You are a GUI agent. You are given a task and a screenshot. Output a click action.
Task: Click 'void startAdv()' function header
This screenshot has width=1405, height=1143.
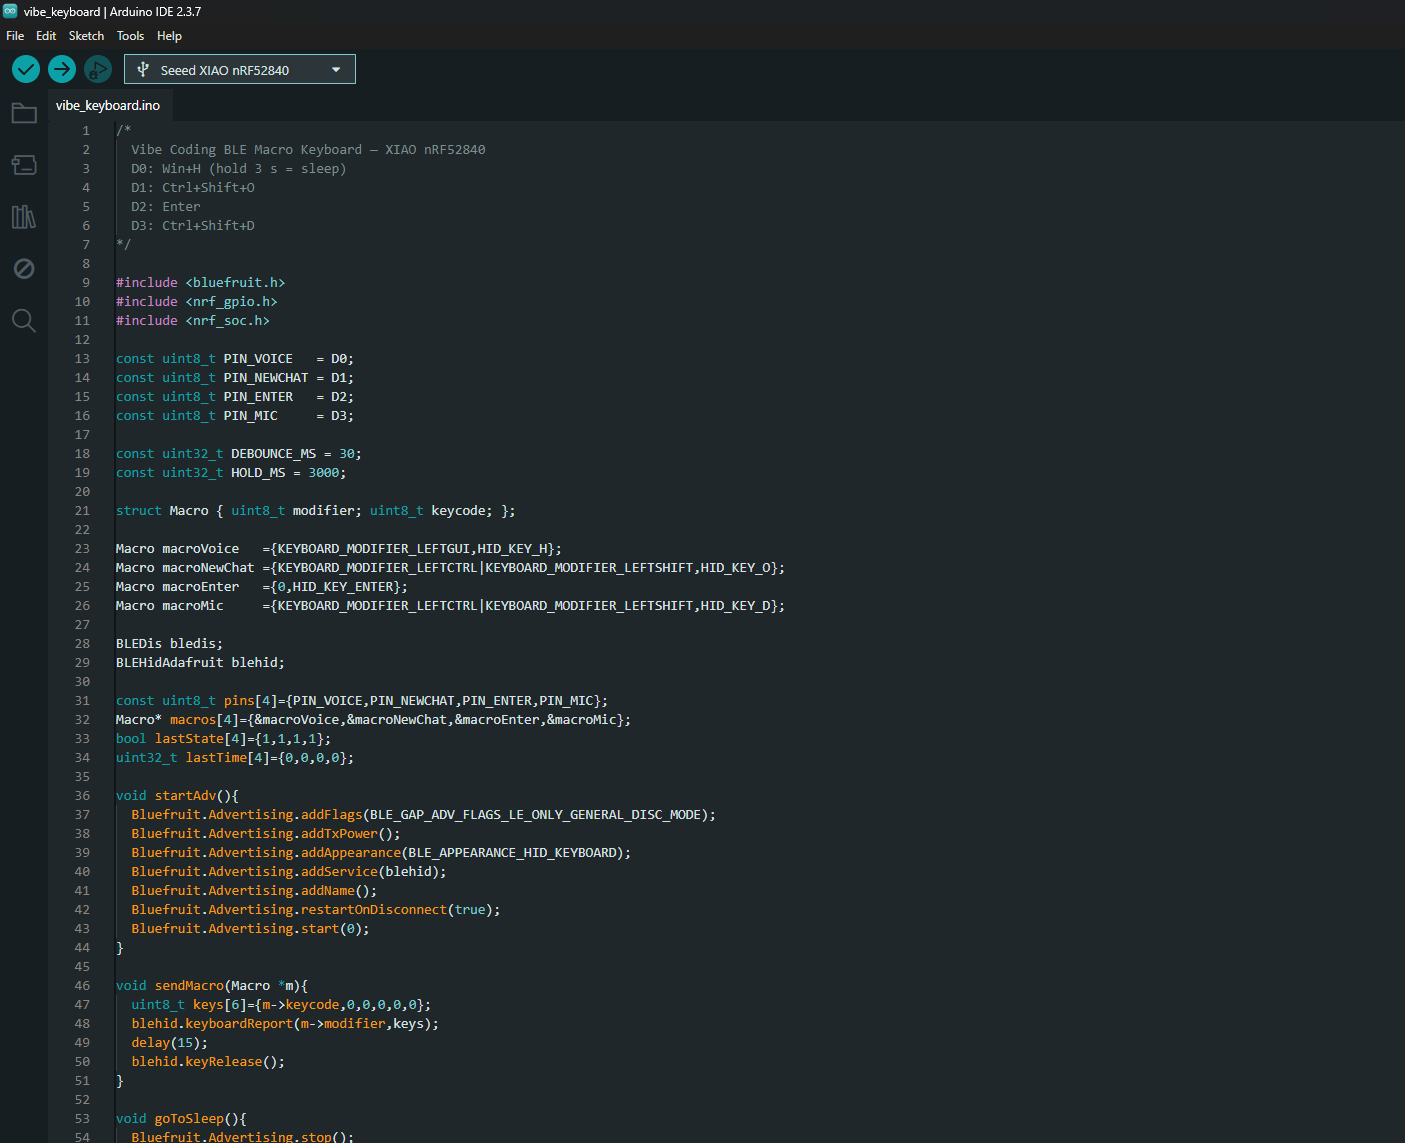[x=177, y=796]
